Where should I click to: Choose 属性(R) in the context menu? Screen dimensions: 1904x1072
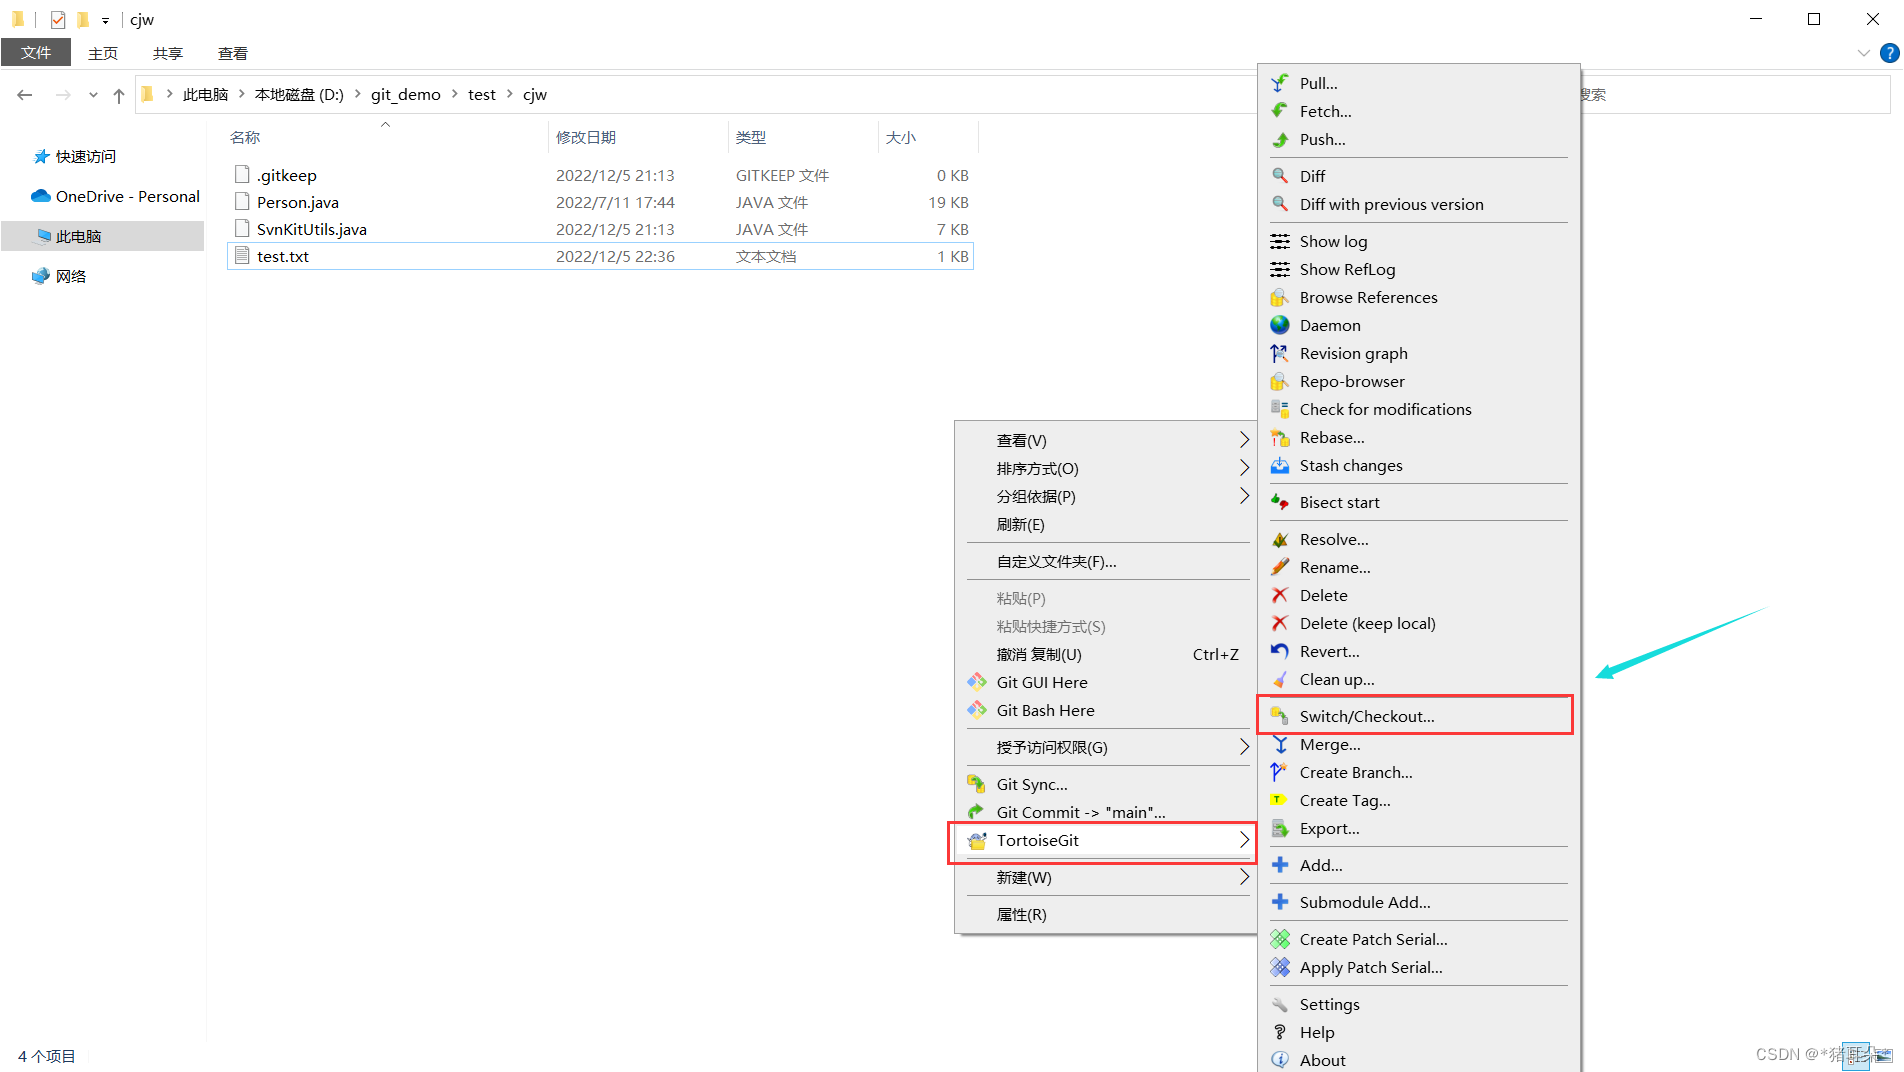(x=1108, y=914)
